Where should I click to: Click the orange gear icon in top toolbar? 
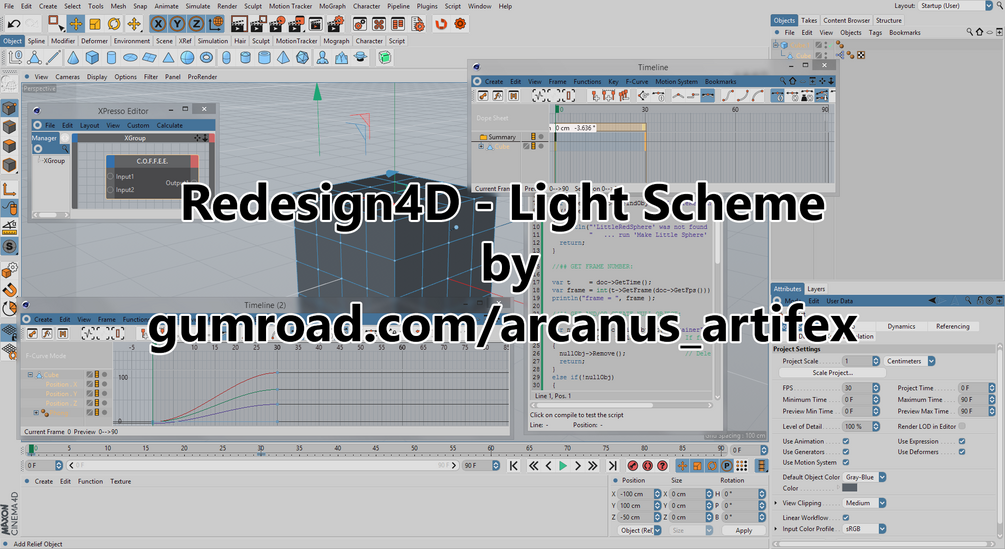pyautogui.click(x=460, y=24)
